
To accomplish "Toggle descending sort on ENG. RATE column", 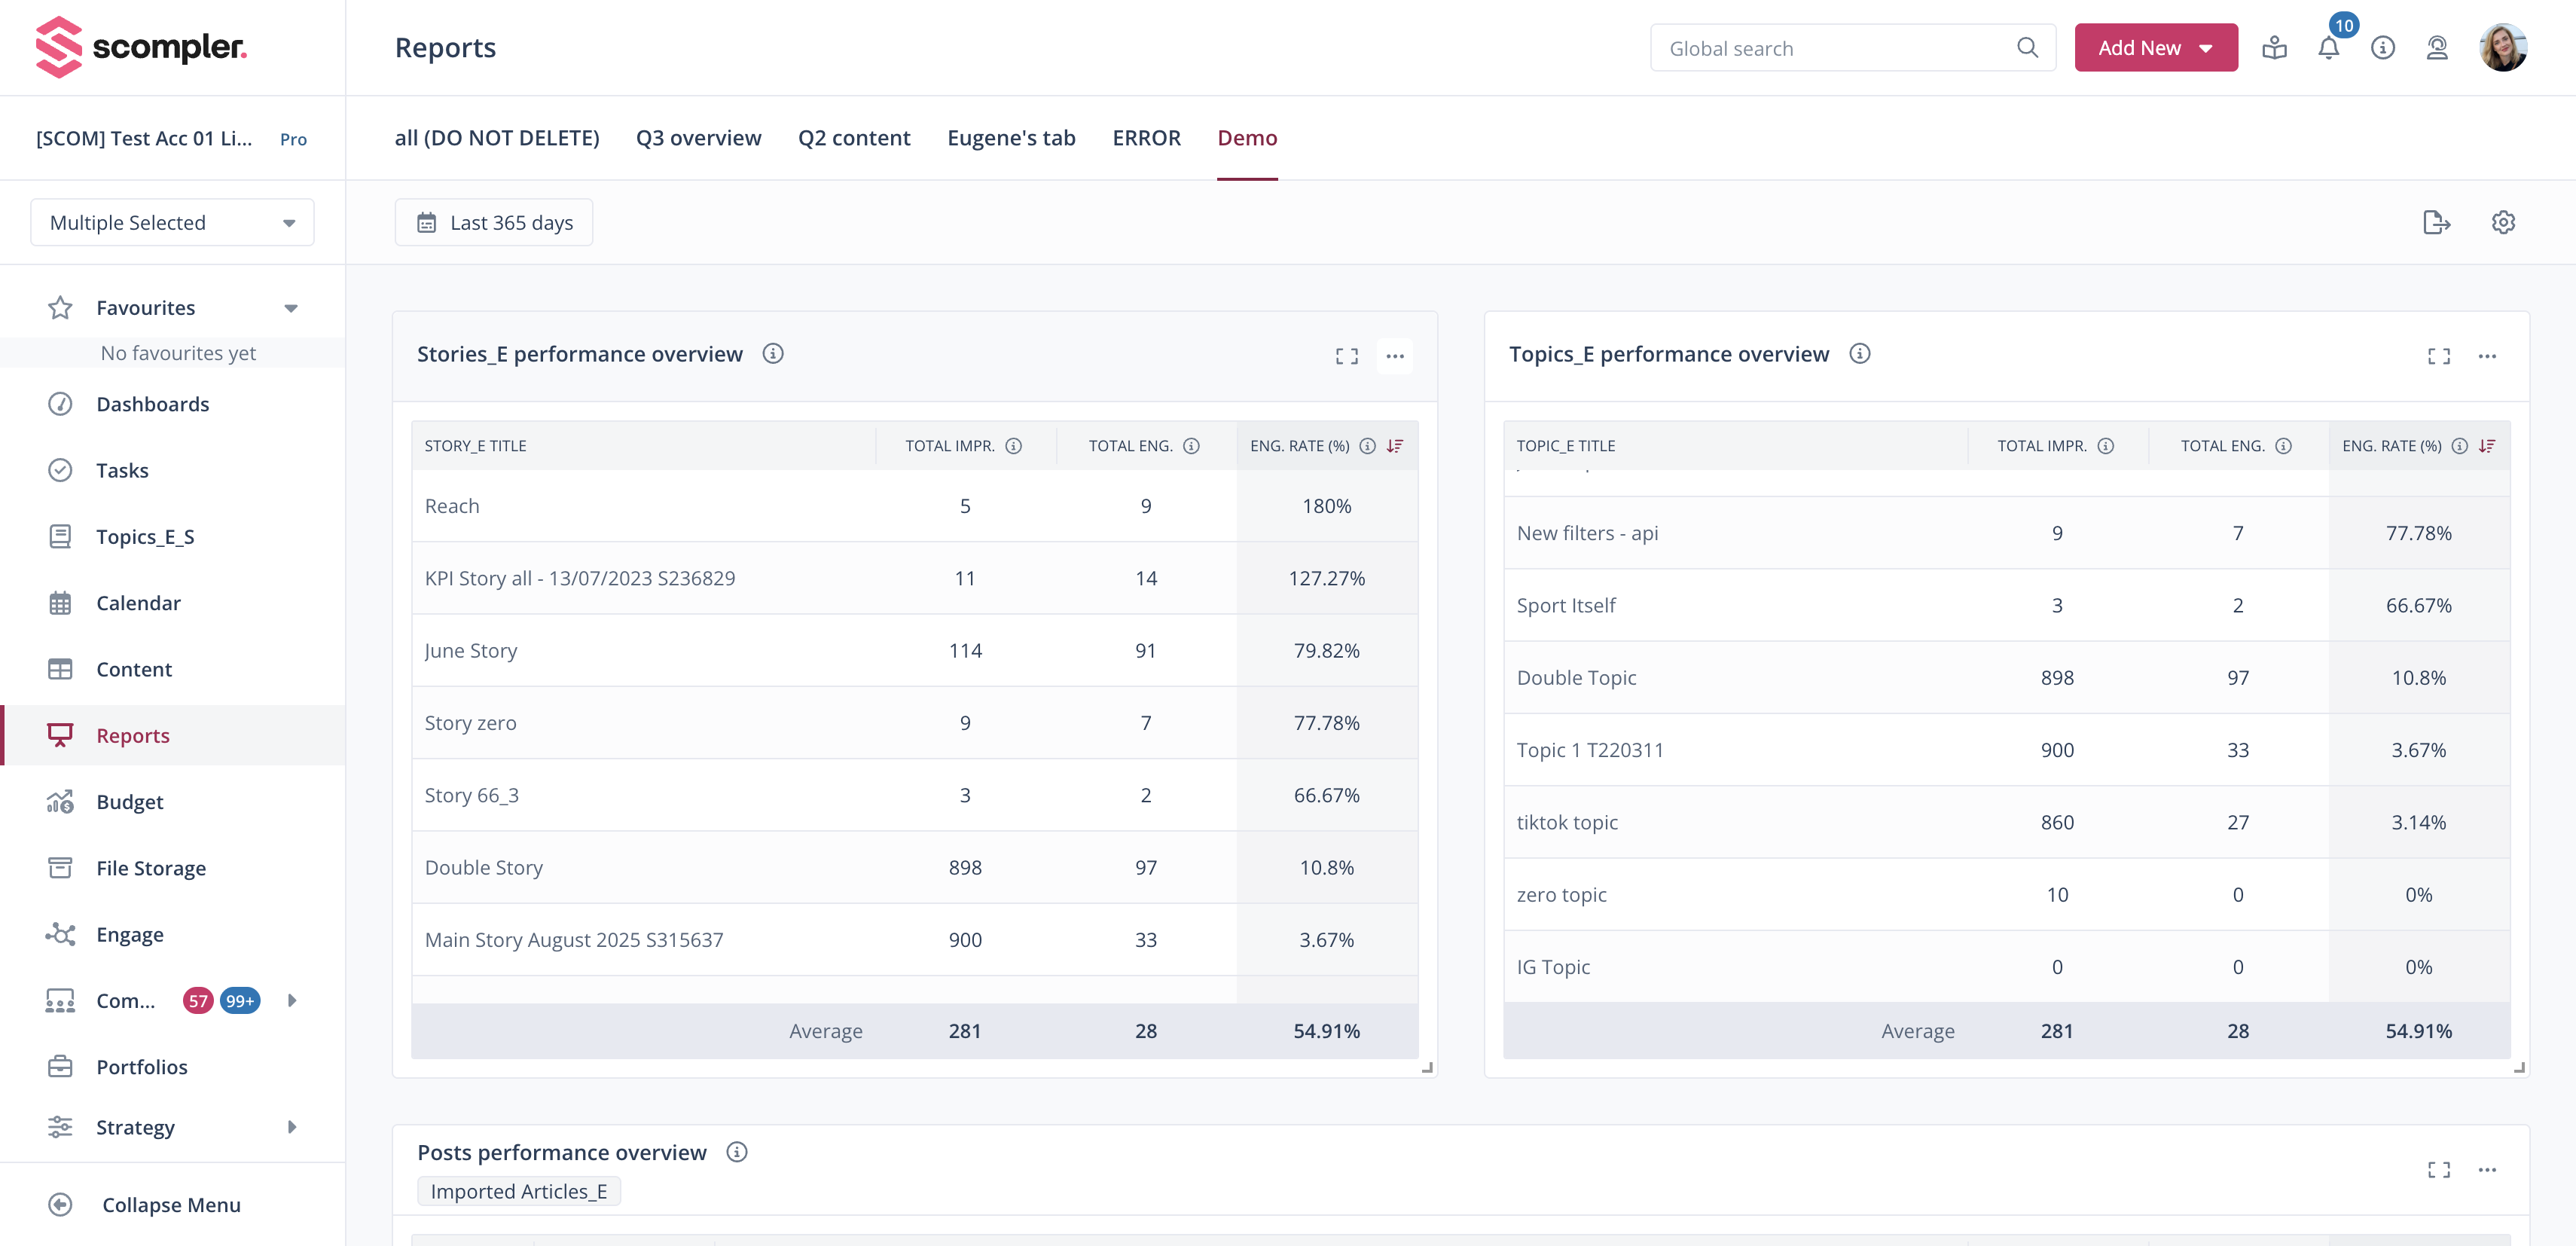I will click(1395, 446).
